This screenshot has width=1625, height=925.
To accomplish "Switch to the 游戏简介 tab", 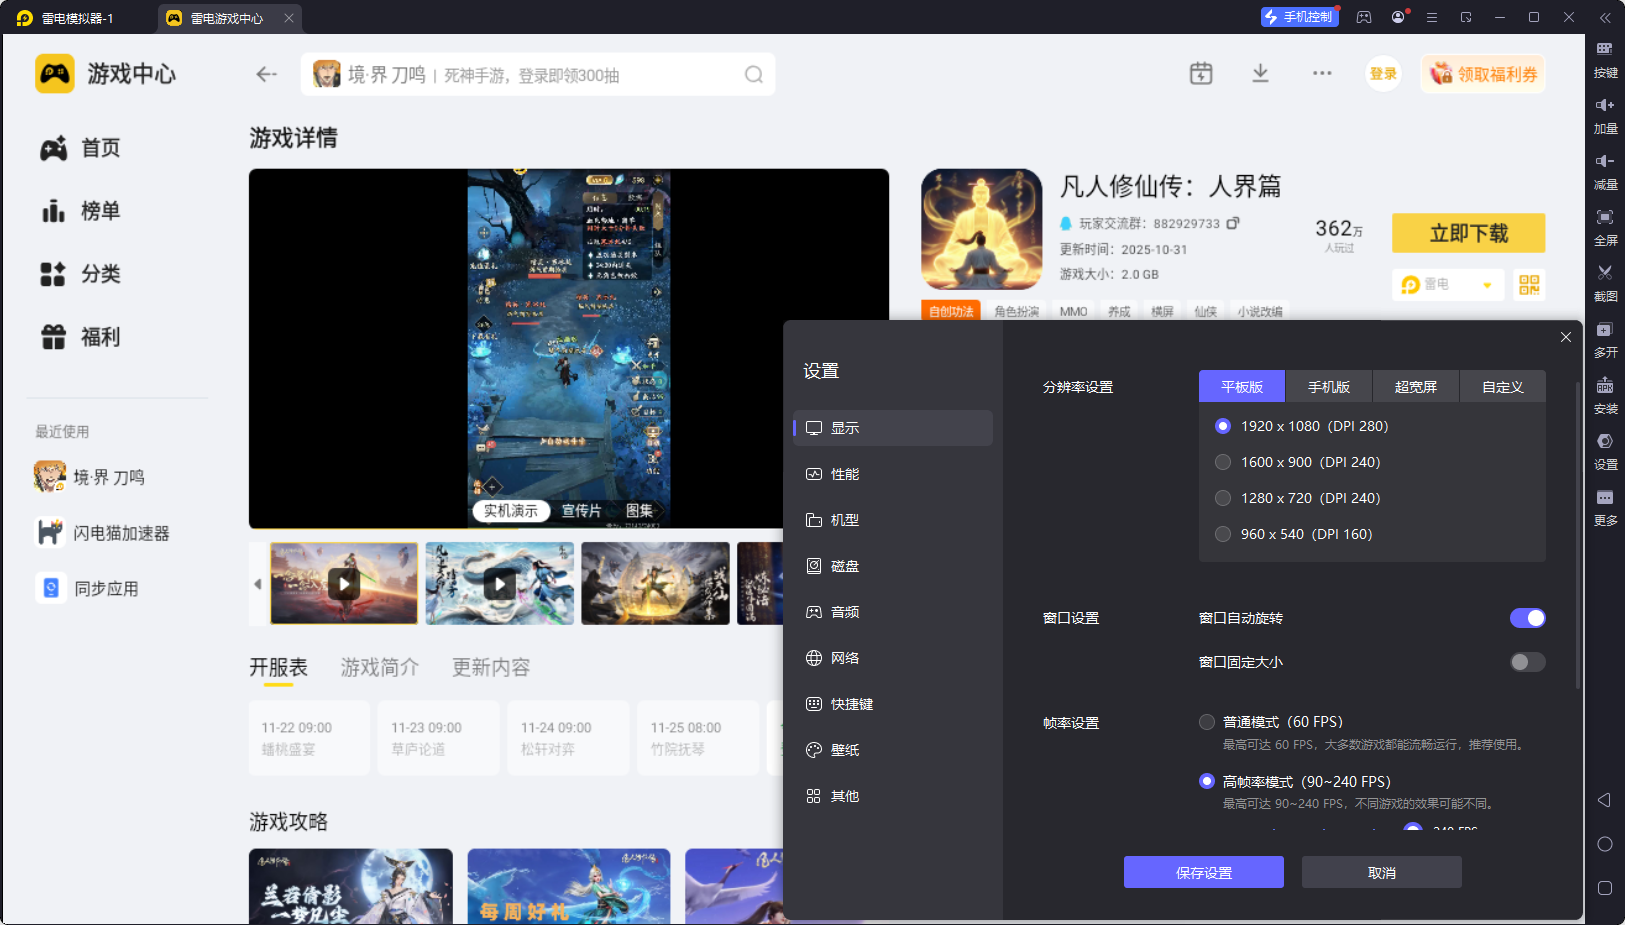I will (x=378, y=667).
